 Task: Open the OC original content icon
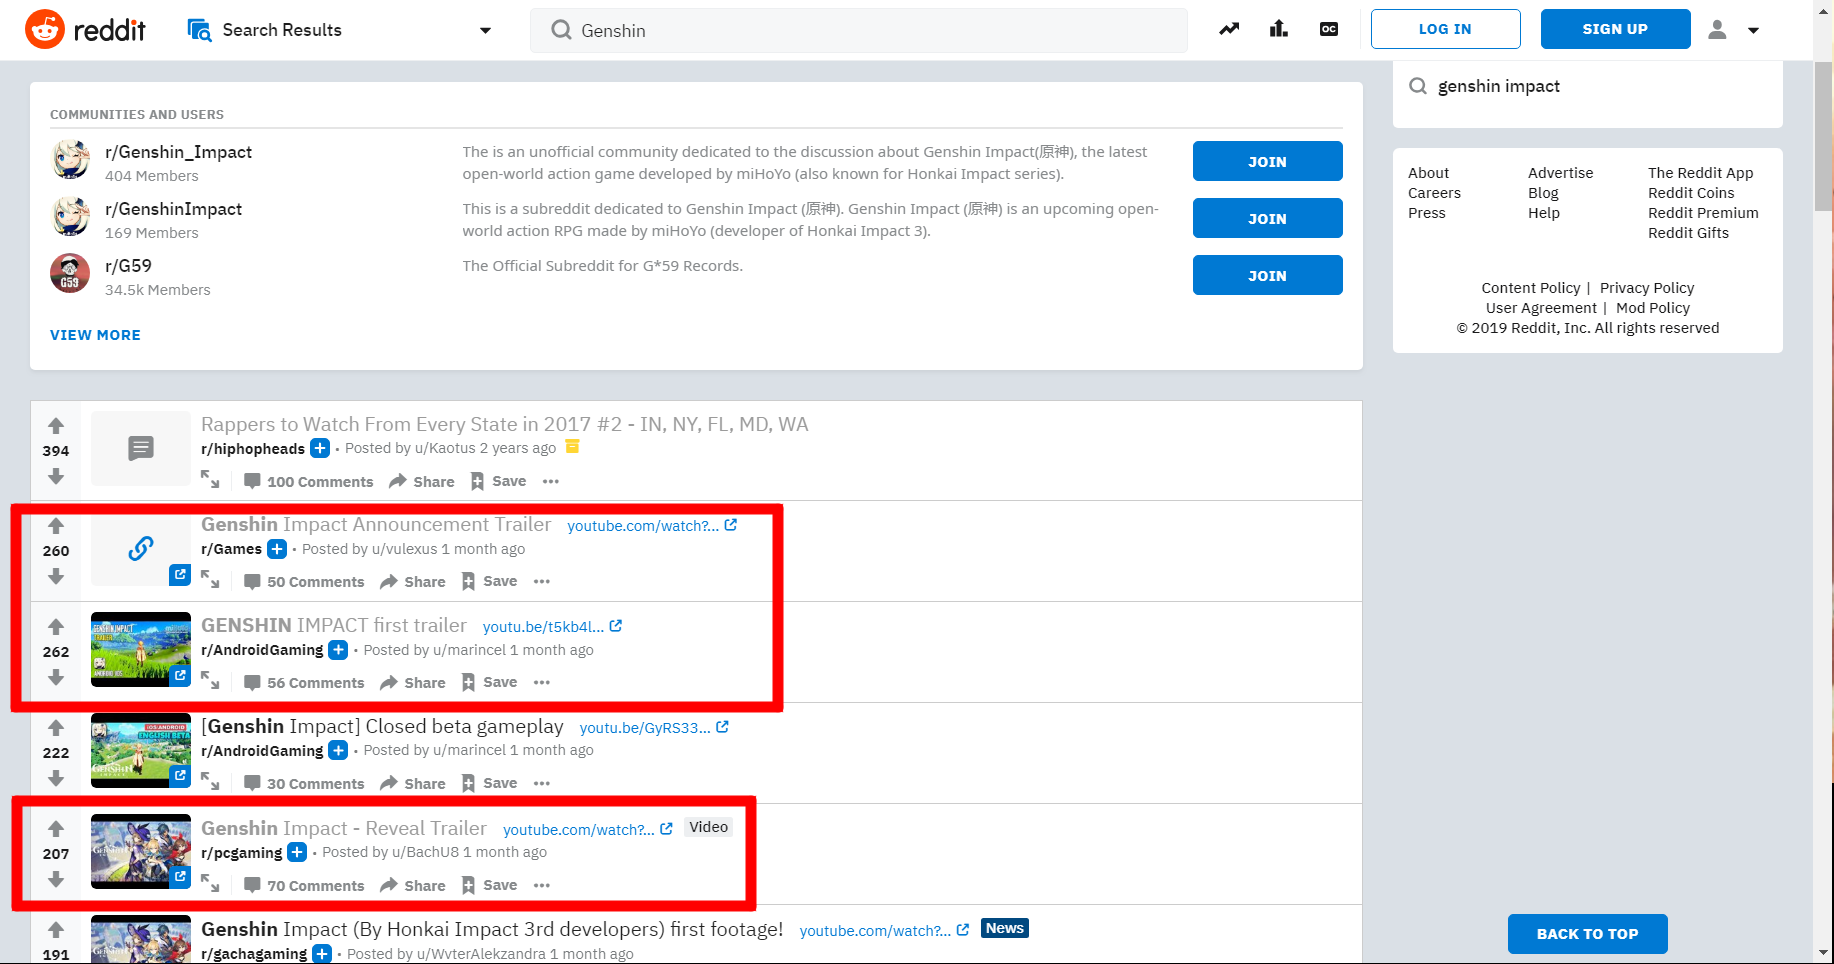pos(1329,29)
